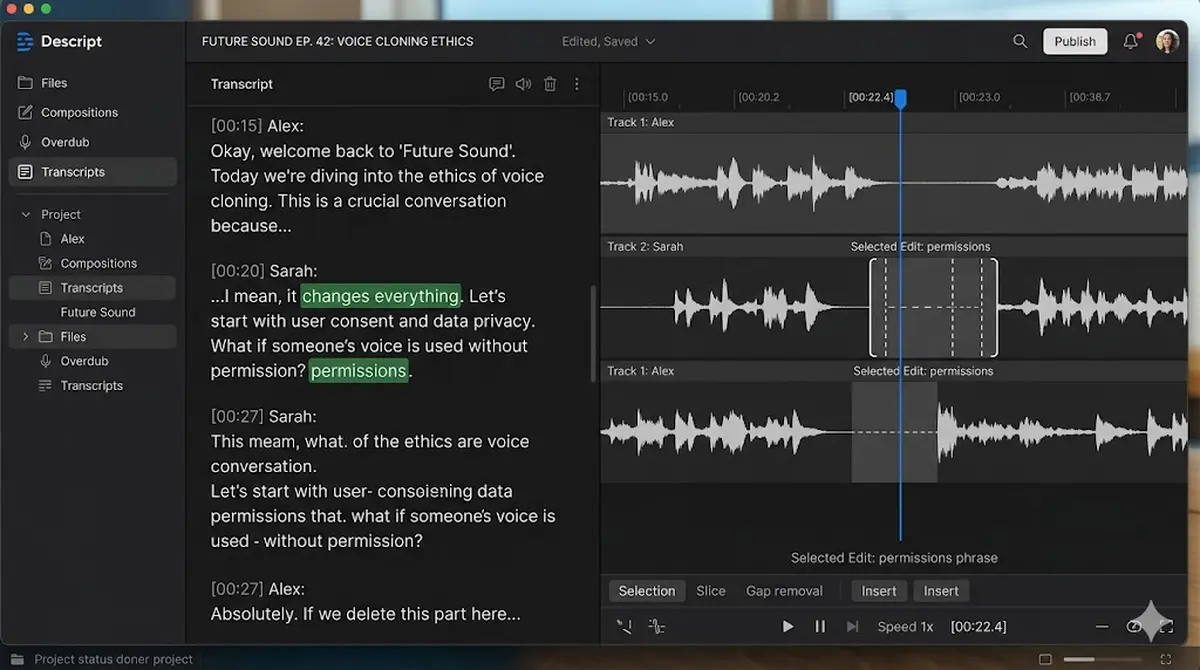The width and height of the screenshot is (1200, 670).
Task: Open Transcript more options (three dots)
Action: click(576, 84)
